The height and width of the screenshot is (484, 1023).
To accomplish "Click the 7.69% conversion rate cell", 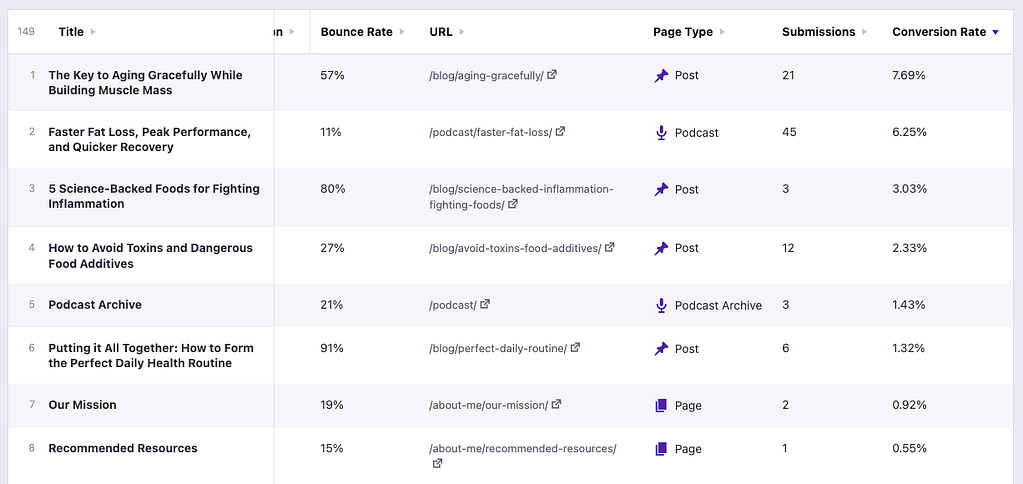I will (x=909, y=75).
